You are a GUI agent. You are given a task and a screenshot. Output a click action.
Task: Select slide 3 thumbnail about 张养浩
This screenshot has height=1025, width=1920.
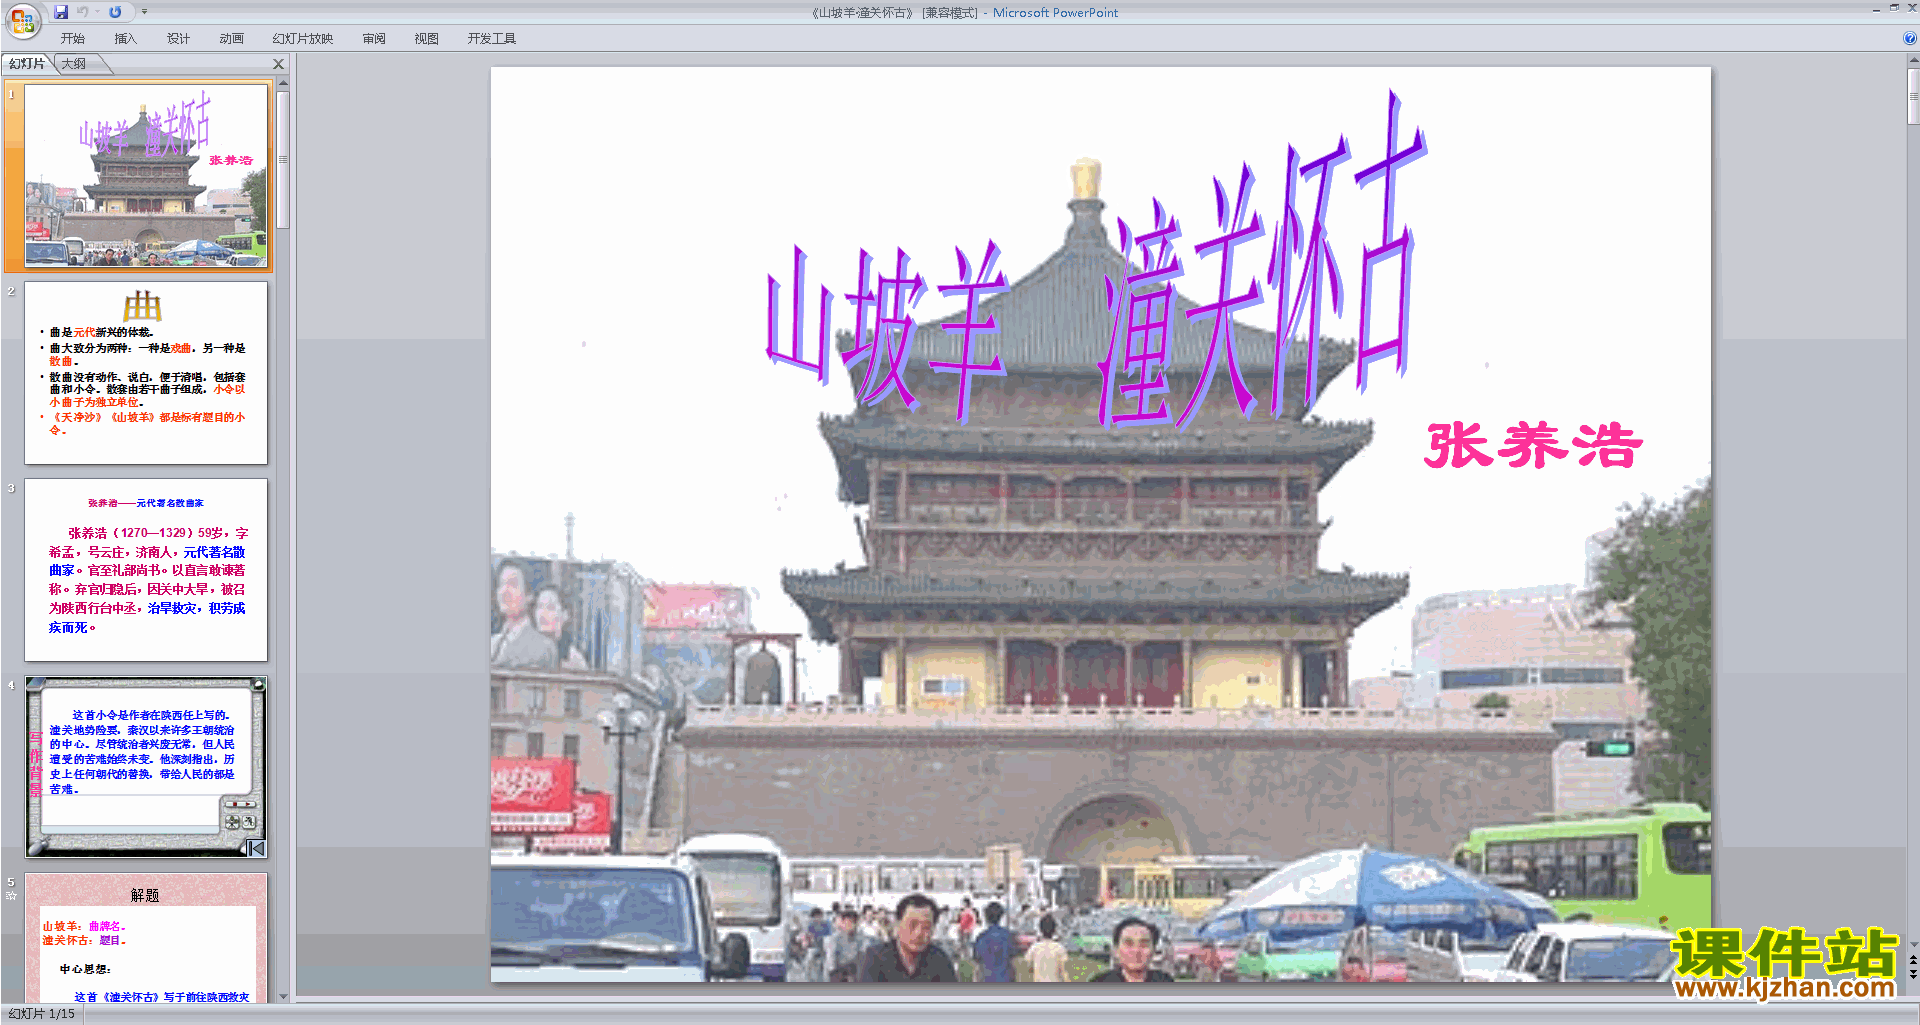point(146,569)
